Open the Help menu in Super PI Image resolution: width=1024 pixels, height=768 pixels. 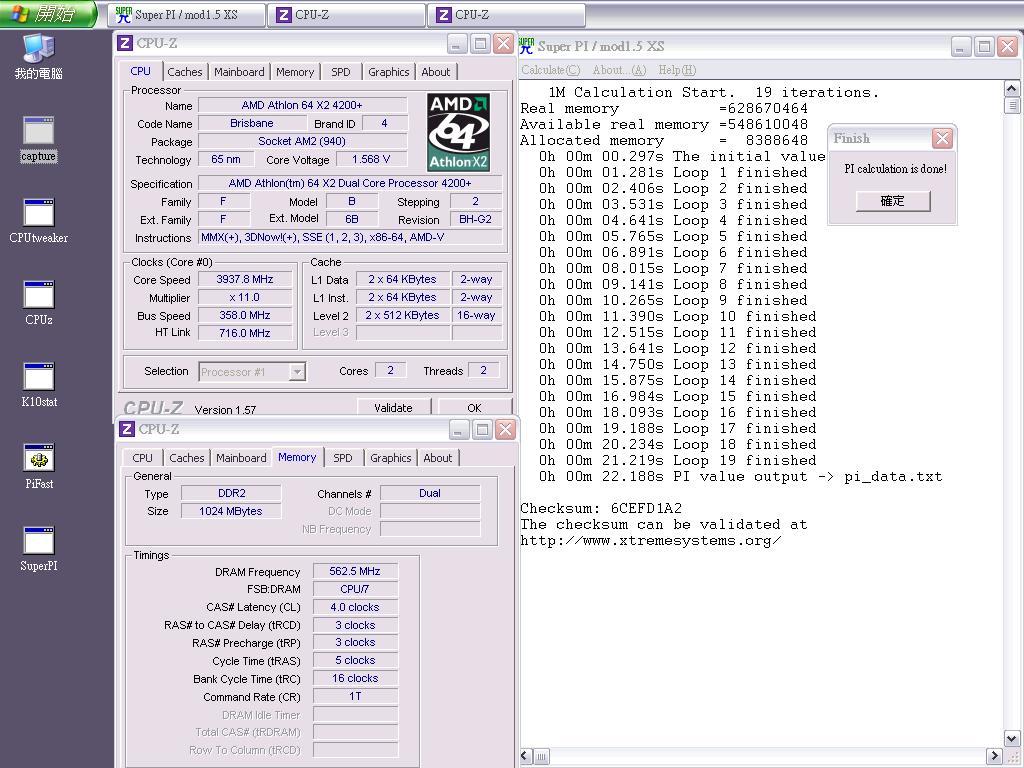(x=677, y=70)
